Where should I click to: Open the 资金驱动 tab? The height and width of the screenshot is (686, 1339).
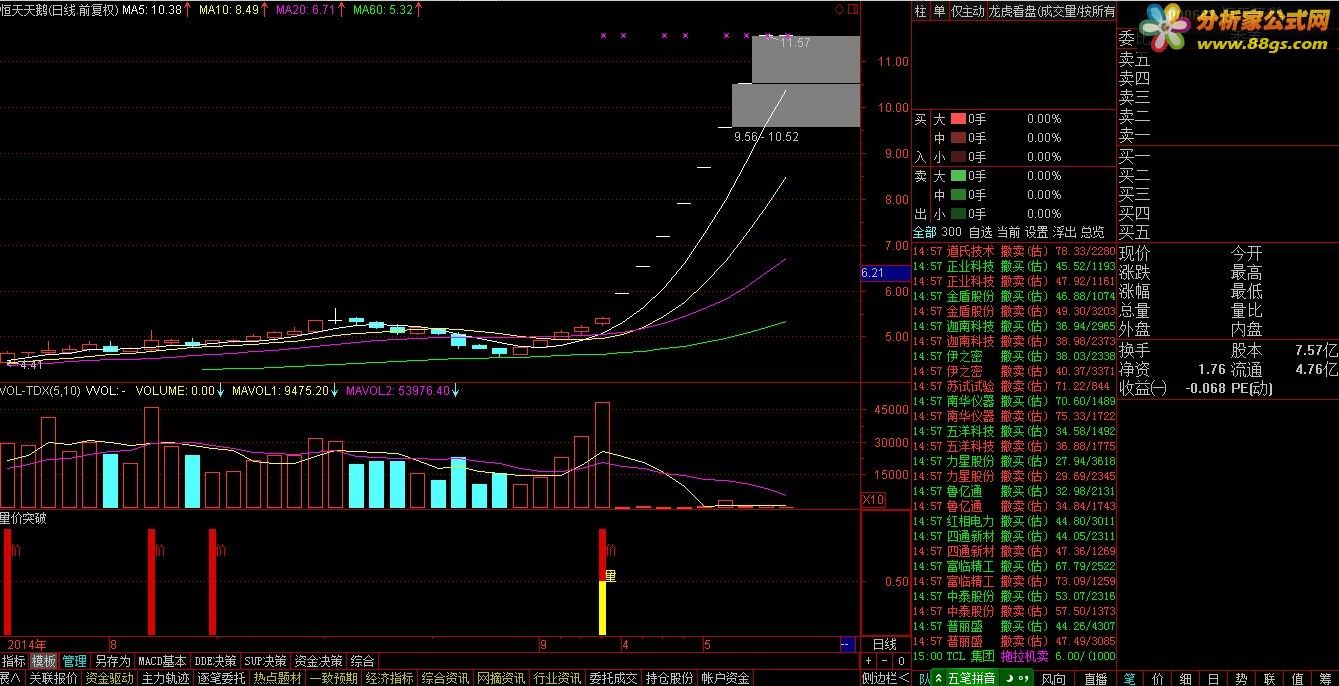[109, 678]
